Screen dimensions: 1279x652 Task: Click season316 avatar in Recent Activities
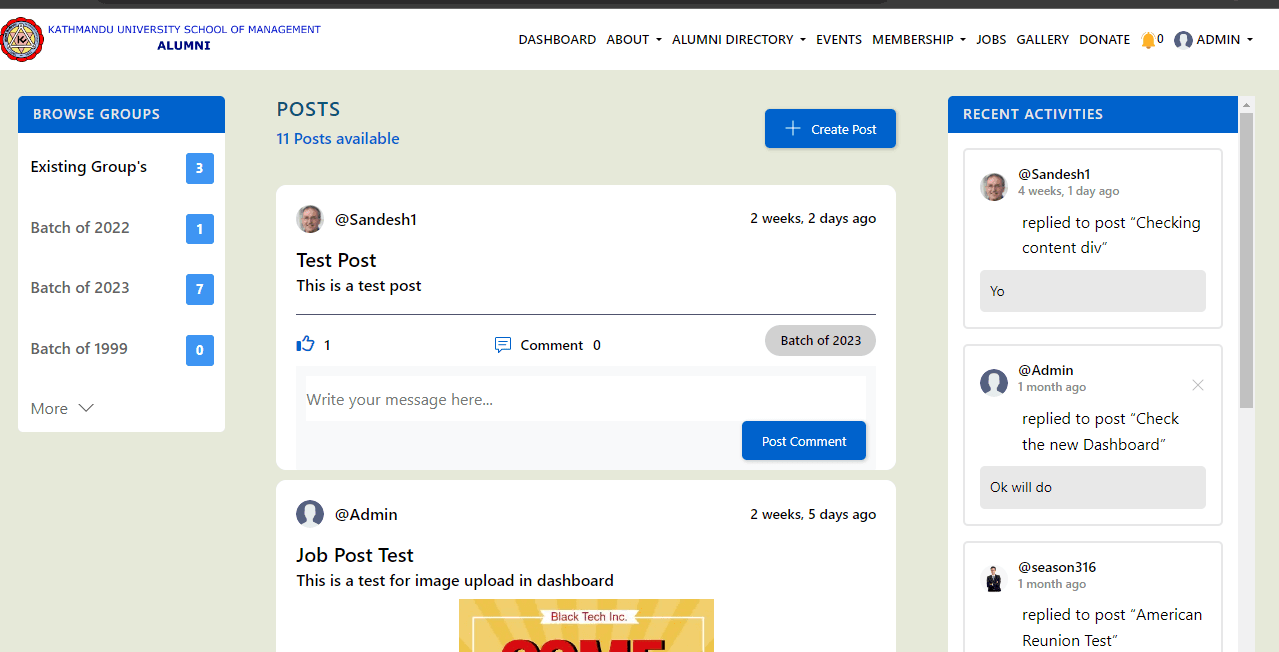994,578
